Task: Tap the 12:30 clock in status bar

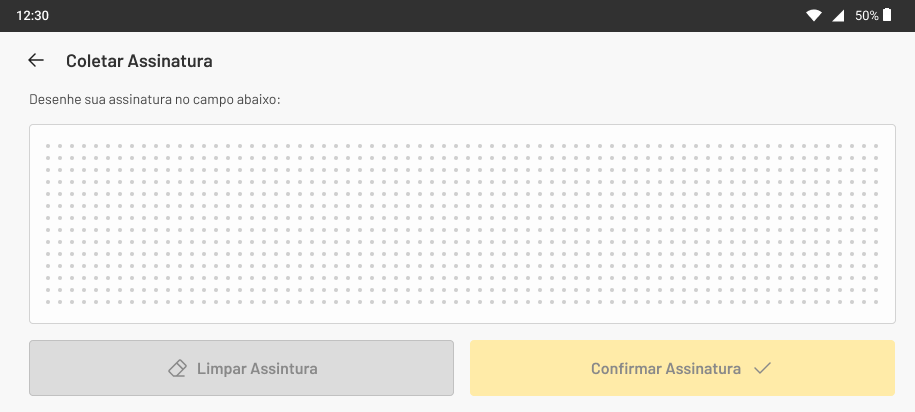Action: [x=32, y=16]
